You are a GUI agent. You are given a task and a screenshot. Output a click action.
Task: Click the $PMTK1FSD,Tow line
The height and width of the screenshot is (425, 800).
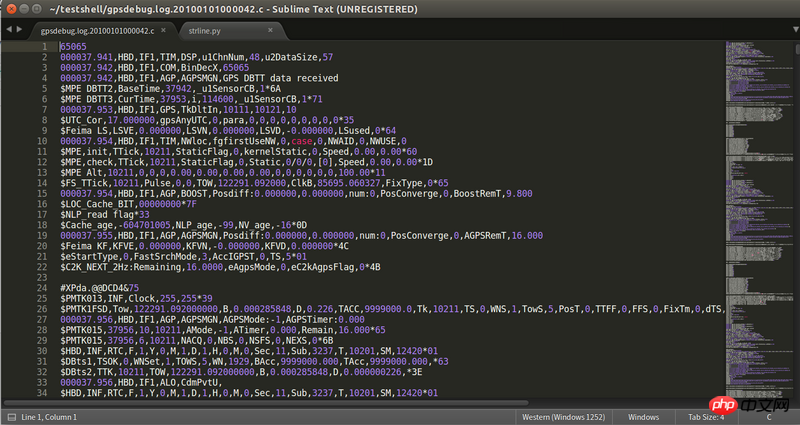[392, 309]
